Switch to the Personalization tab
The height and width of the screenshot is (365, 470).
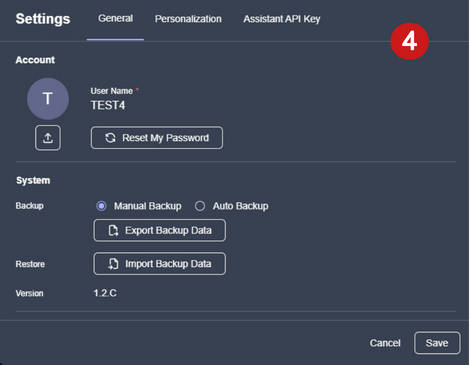pyautogui.click(x=188, y=19)
